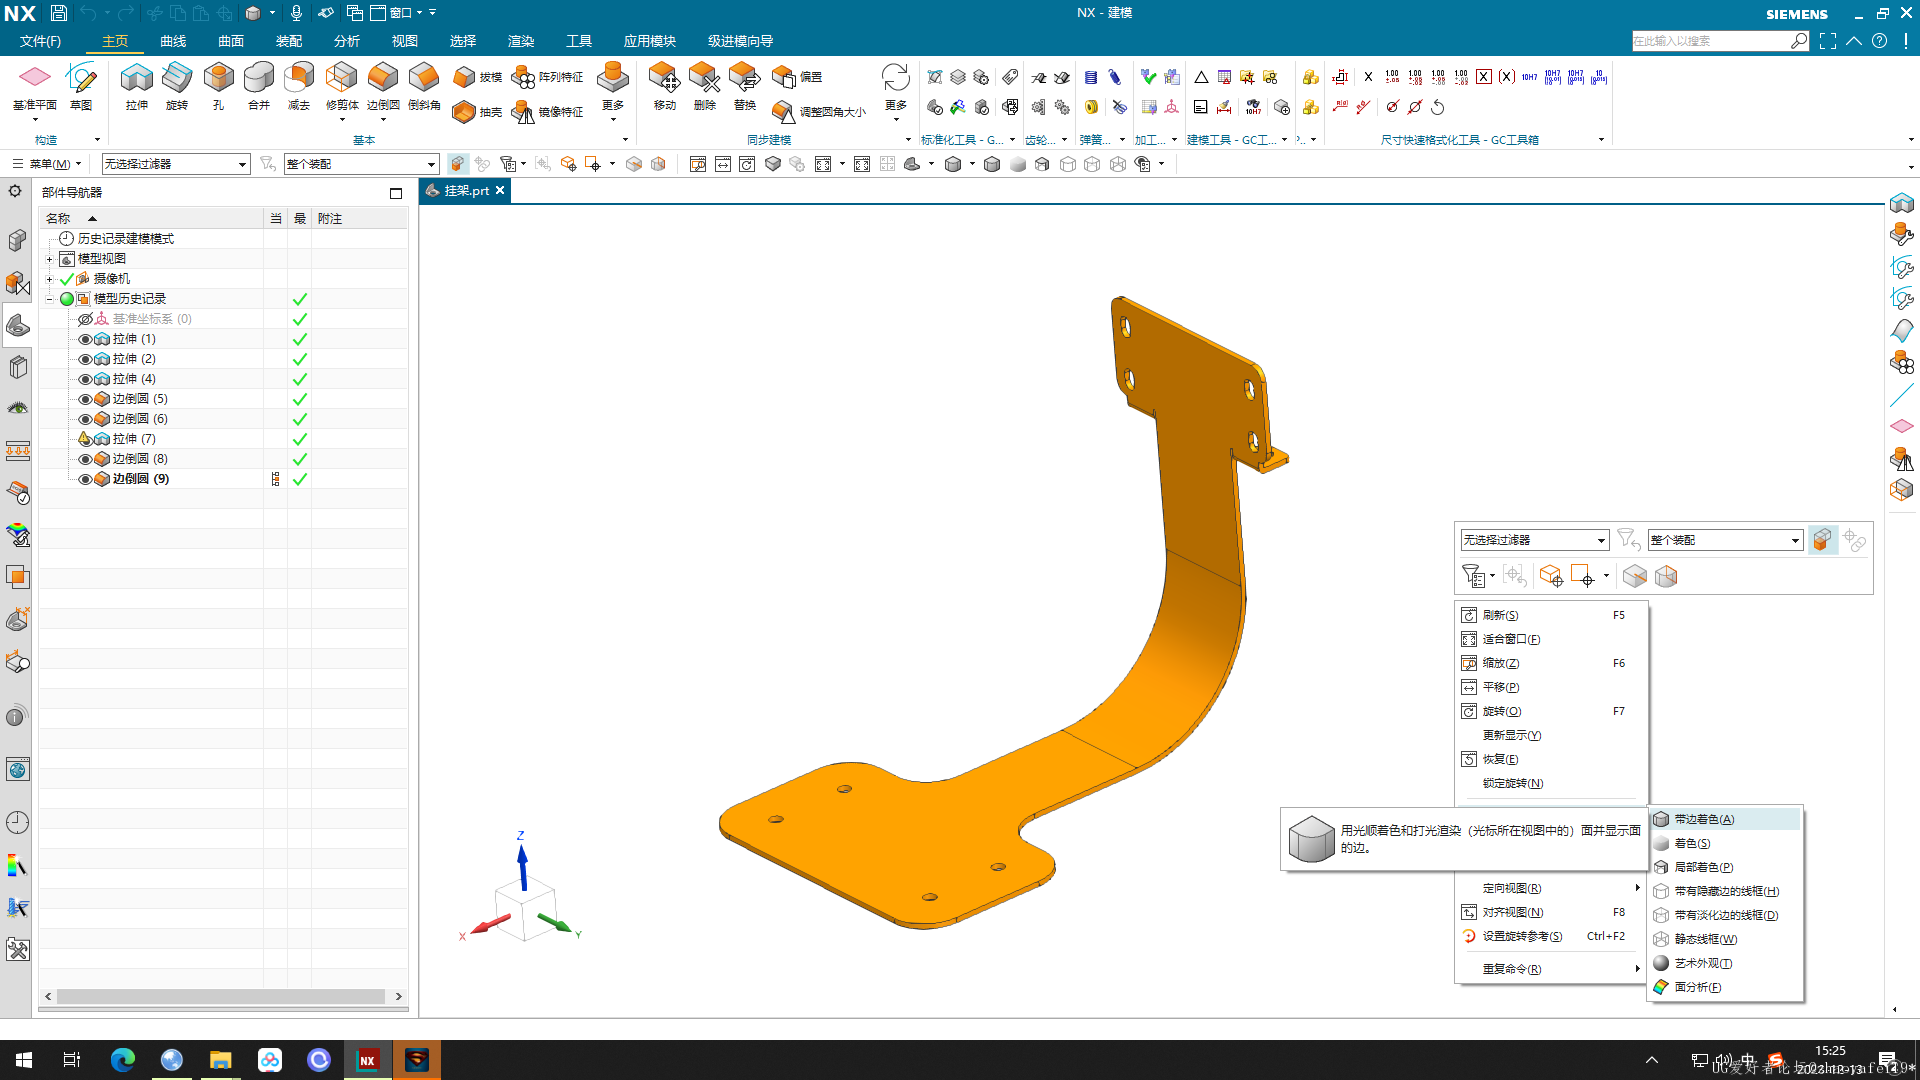The width and height of the screenshot is (1920, 1080).
Task: Toggle visibility of 边倒圆 (9)
Action: coord(85,479)
